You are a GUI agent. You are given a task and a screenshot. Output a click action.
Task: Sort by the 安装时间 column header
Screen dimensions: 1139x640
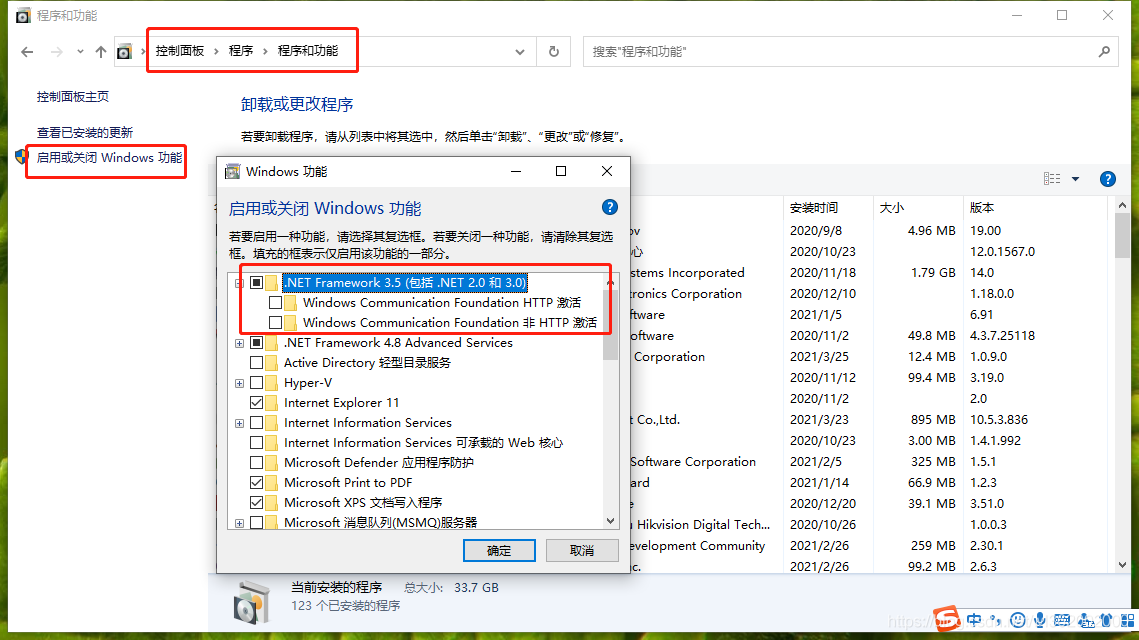pyautogui.click(x=828, y=208)
